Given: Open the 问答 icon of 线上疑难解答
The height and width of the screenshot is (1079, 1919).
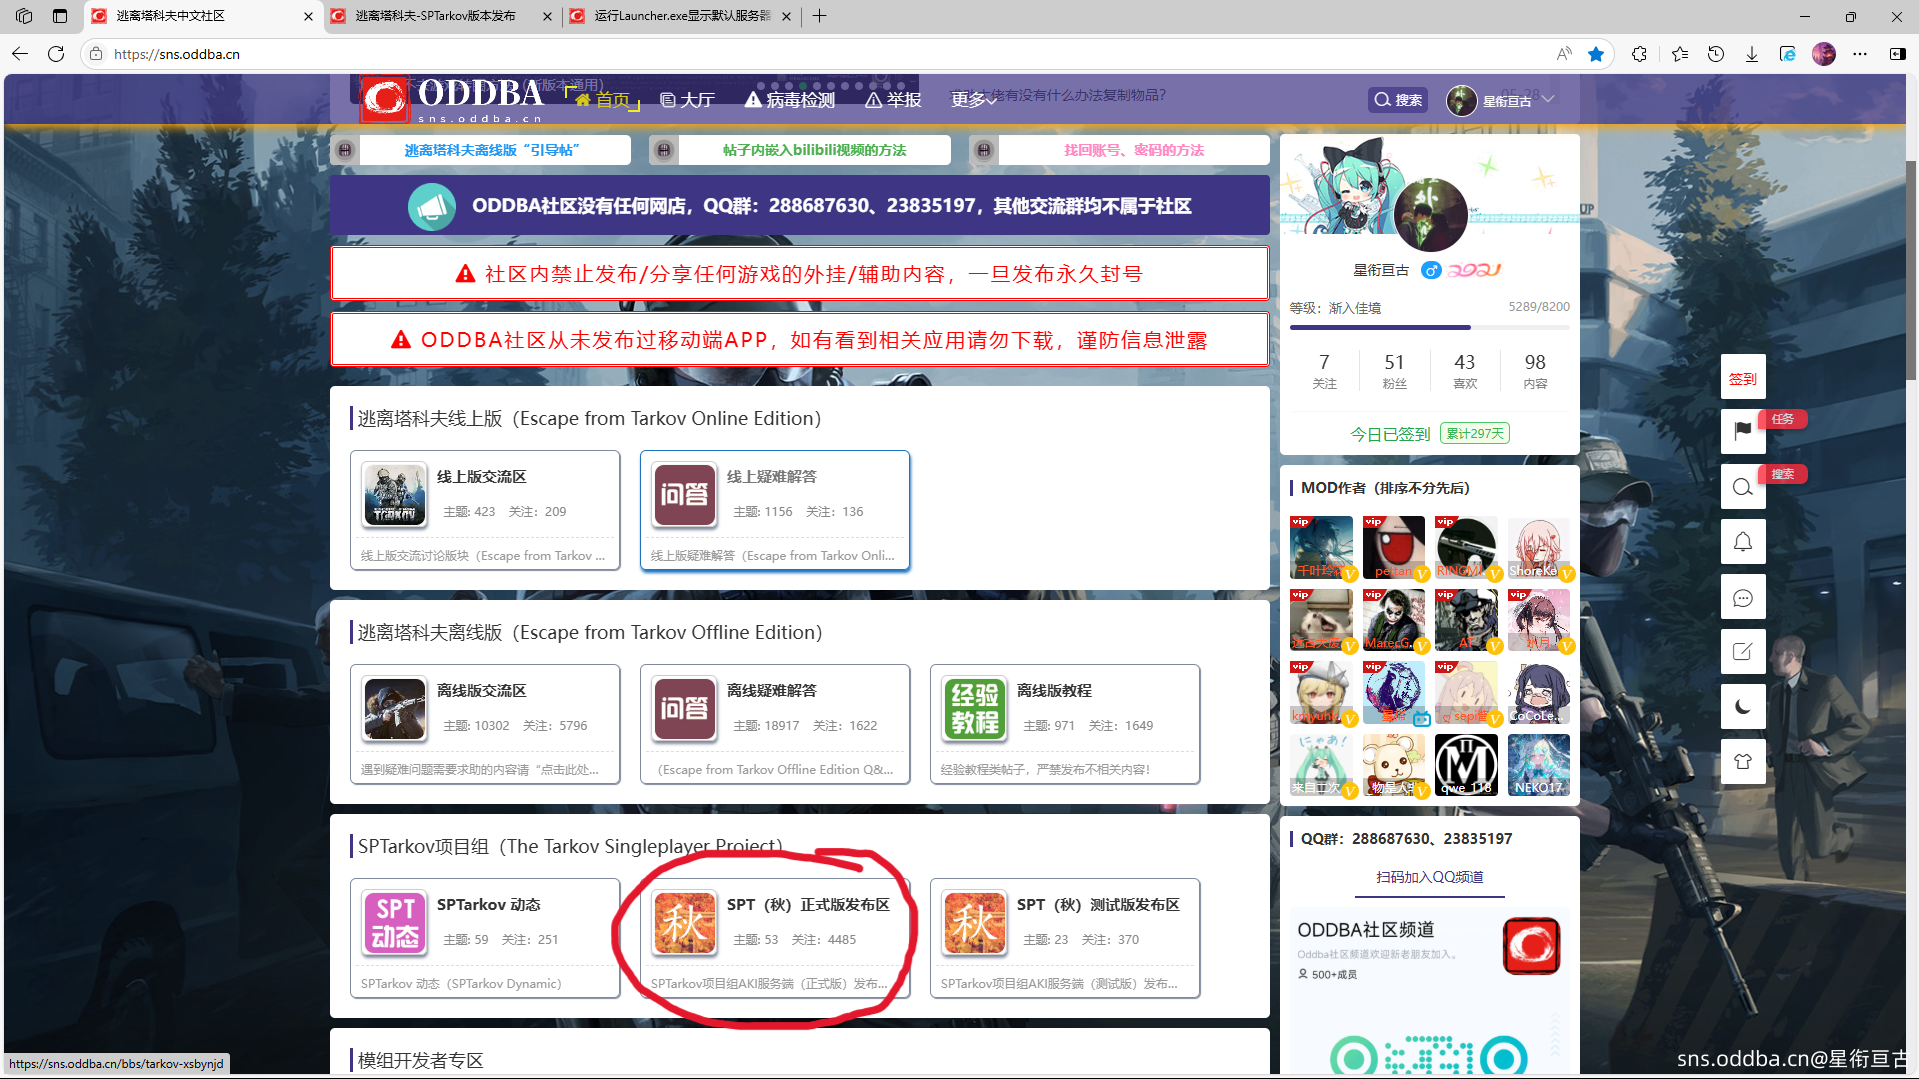Looking at the screenshot, I should (x=684, y=494).
